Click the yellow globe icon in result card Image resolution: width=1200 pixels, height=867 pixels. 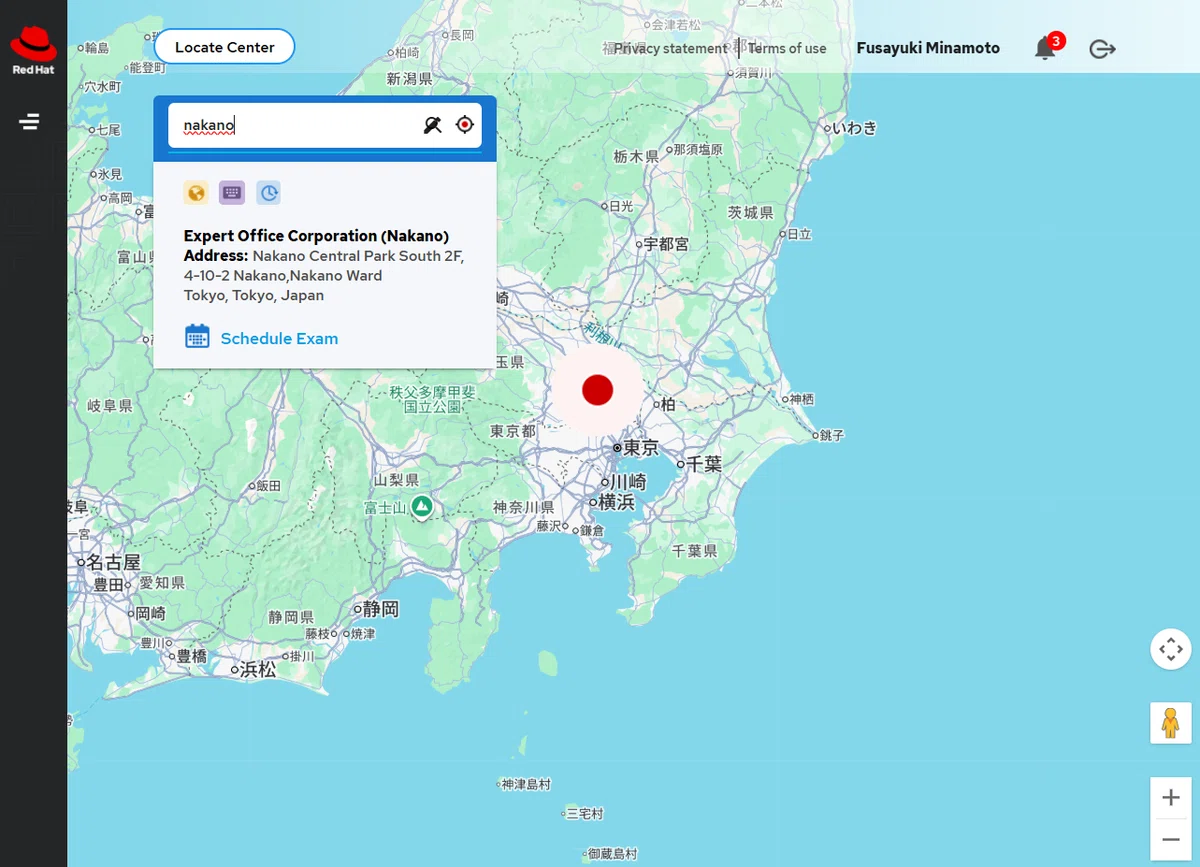(196, 193)
